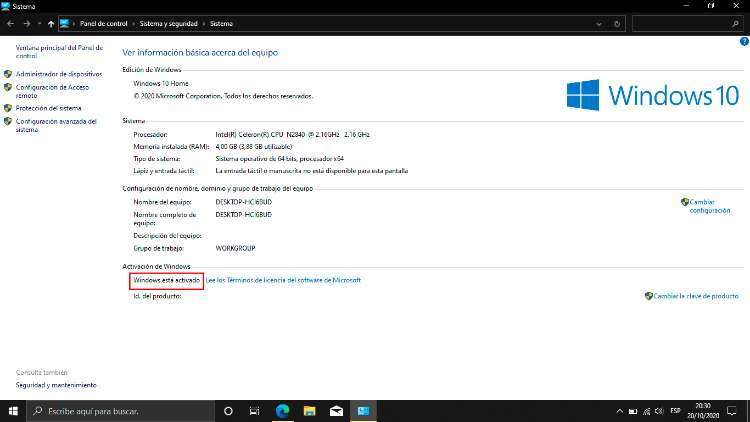Select the processor value Intel Celeron N2840
The image size is (750, 422).
292,134
